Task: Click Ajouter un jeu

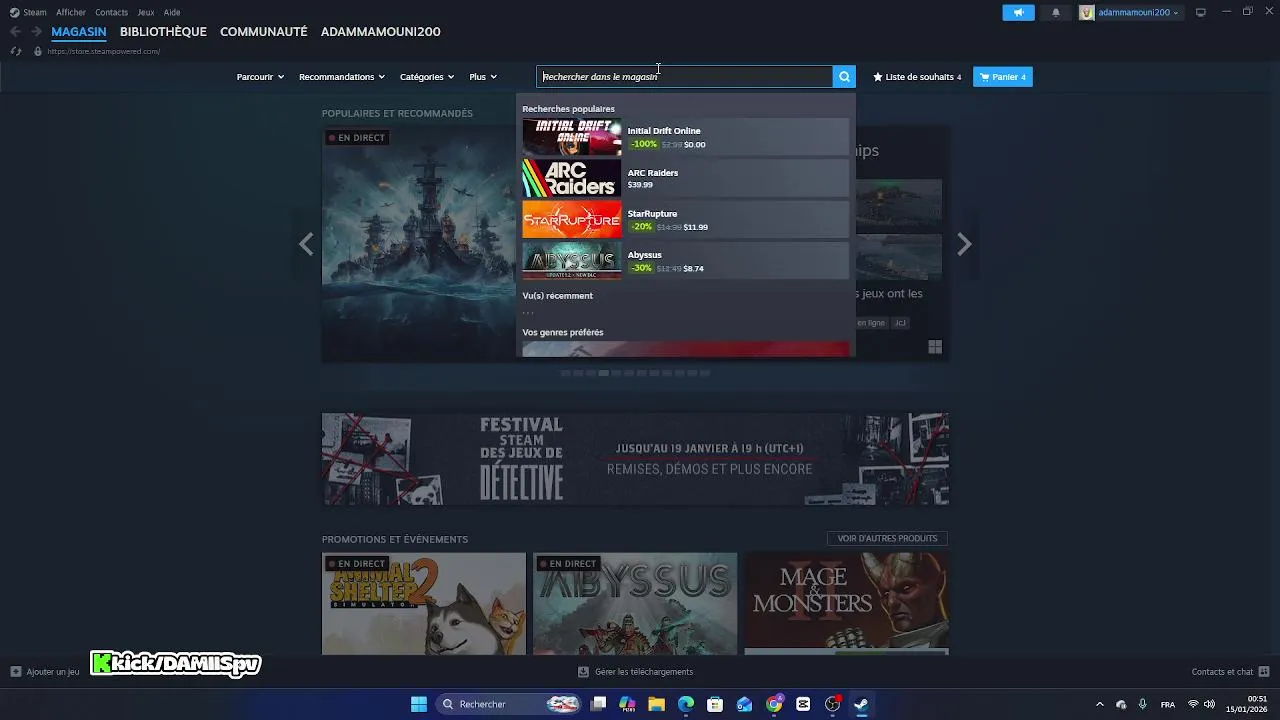Action: 45,672
